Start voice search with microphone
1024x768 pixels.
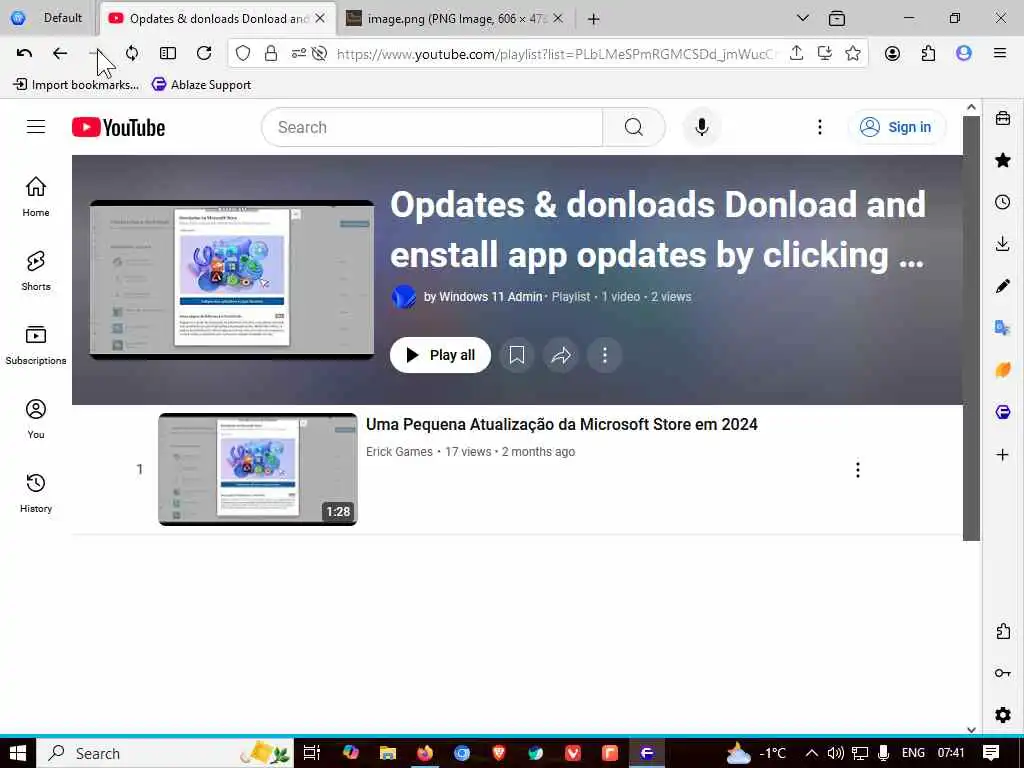702,127
